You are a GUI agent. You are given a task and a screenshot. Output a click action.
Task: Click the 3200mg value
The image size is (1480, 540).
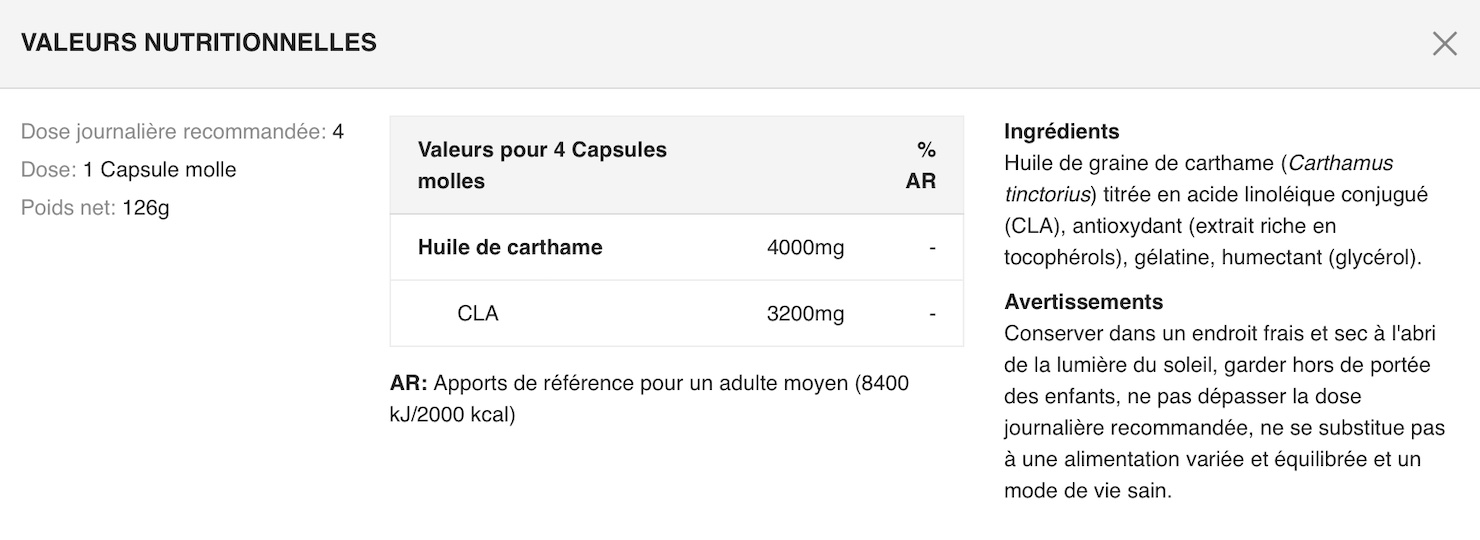point(805,314)
